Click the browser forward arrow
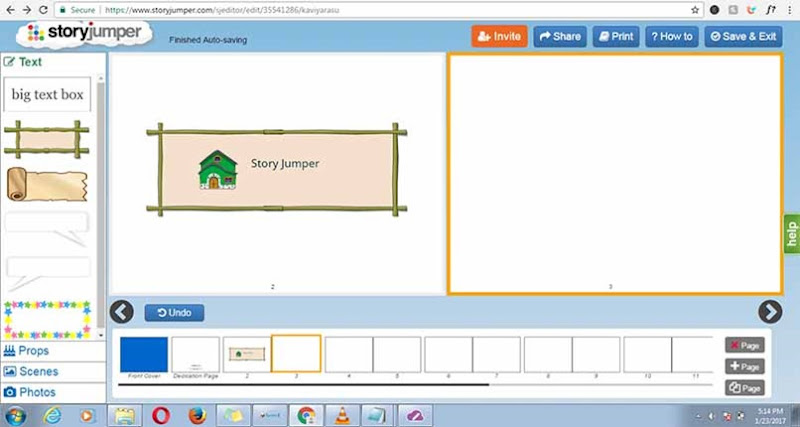The height and width of the screenshot is (427, 800). pos(27,10)
